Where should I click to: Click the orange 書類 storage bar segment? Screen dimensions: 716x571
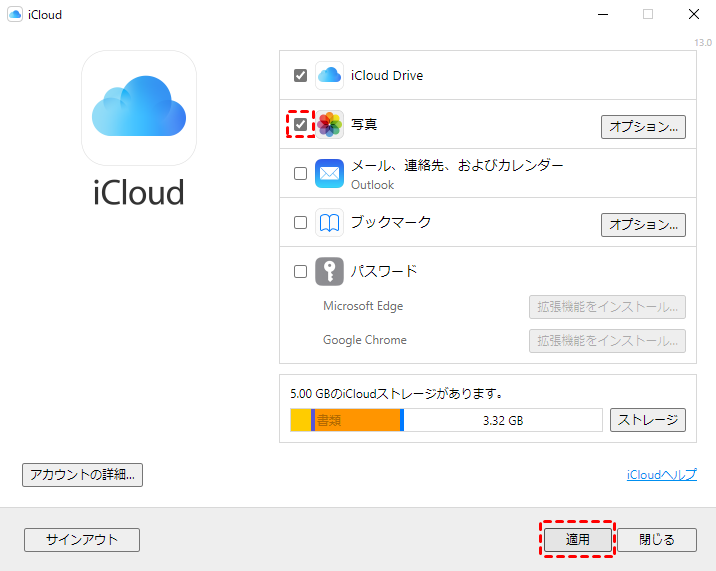[357, 420]
